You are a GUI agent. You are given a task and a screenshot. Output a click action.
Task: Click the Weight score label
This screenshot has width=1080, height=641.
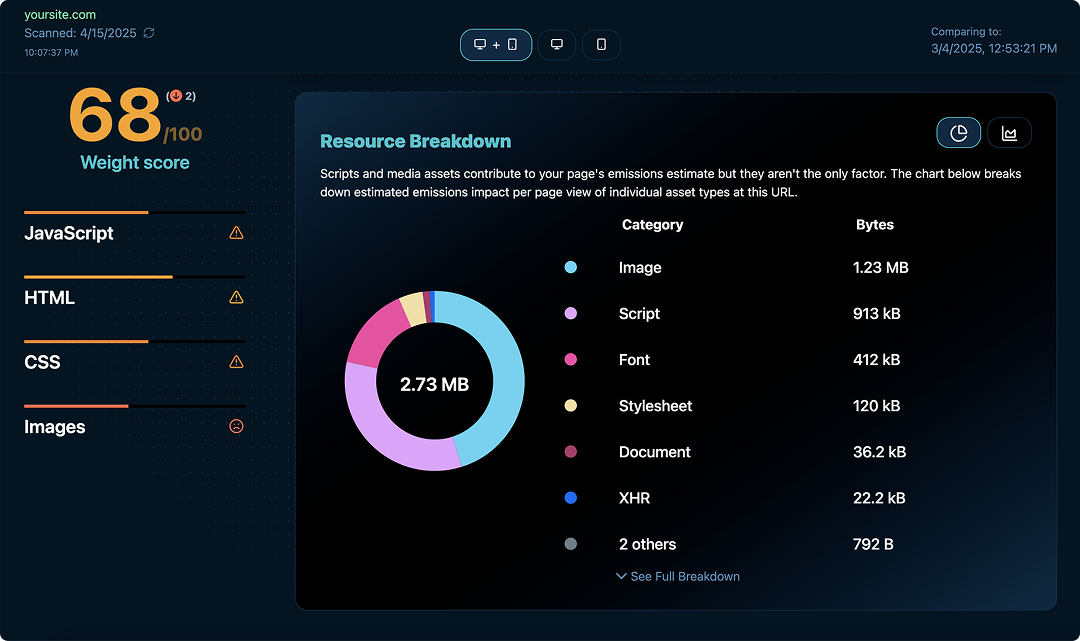135,162
